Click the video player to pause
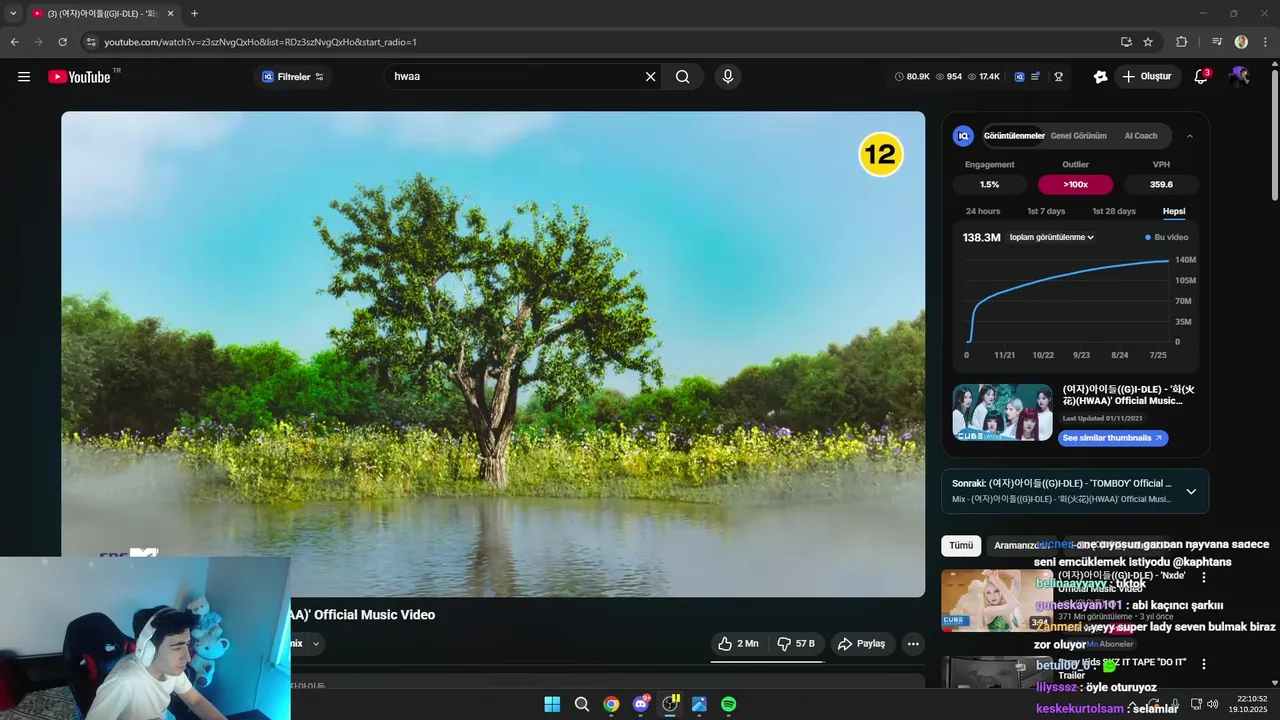Viewport: 1280px width, 720px height. (x=493, y=354)
